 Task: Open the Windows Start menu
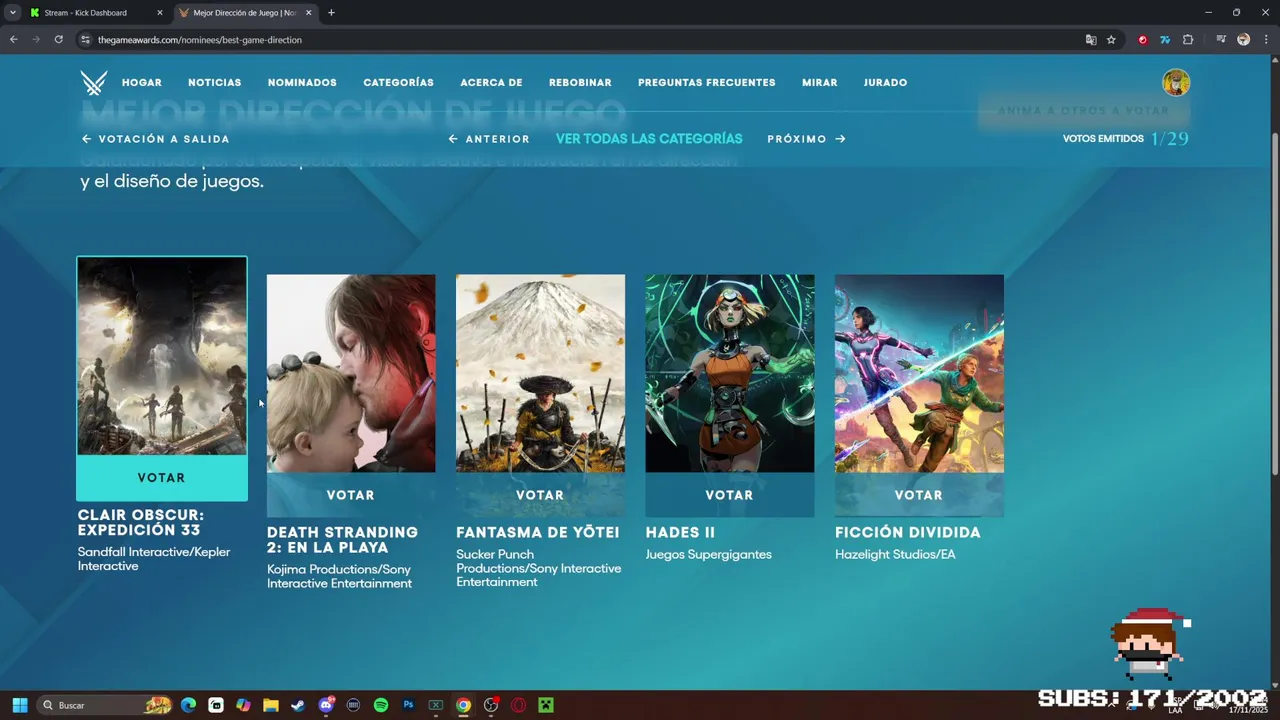pos(19,705)
